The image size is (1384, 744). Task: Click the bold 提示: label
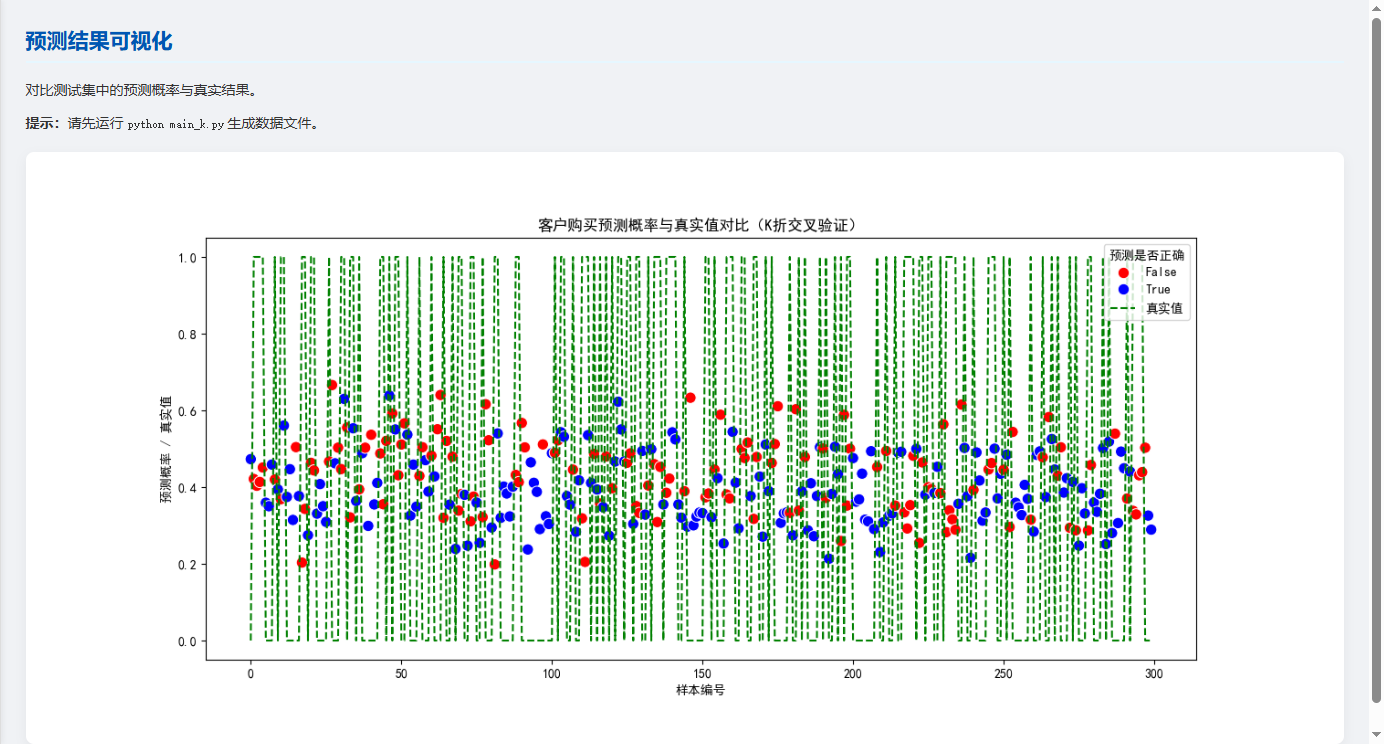click(x=45, y=124)
